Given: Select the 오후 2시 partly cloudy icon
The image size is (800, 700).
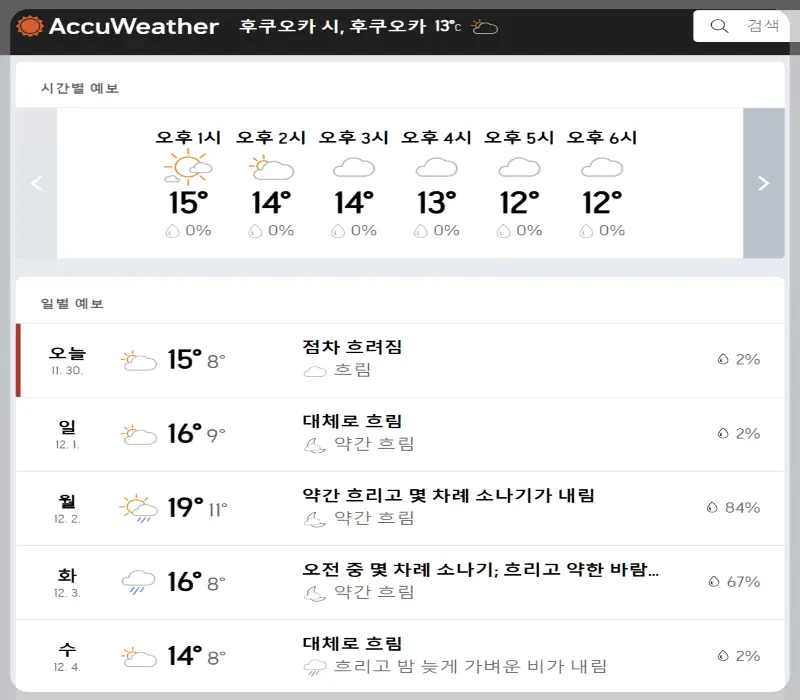Looking at the screenshot, I should [x=271, y=167].
